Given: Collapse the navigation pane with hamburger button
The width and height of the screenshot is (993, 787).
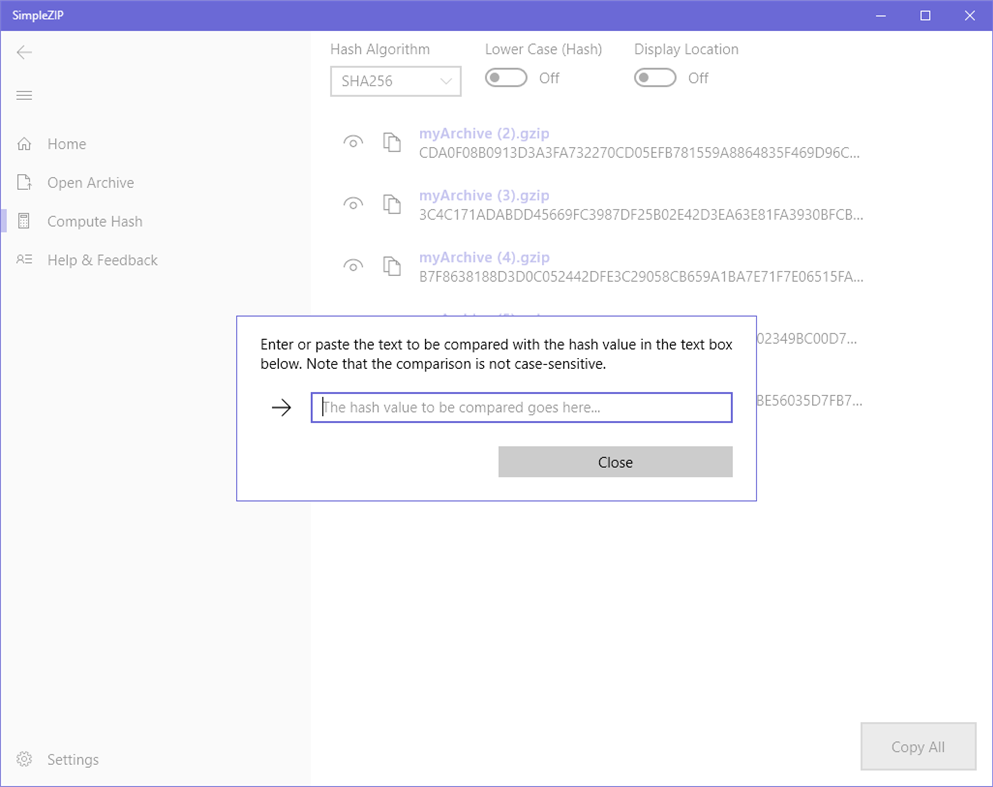Looking at the screenshot, I should click(24, 95).
